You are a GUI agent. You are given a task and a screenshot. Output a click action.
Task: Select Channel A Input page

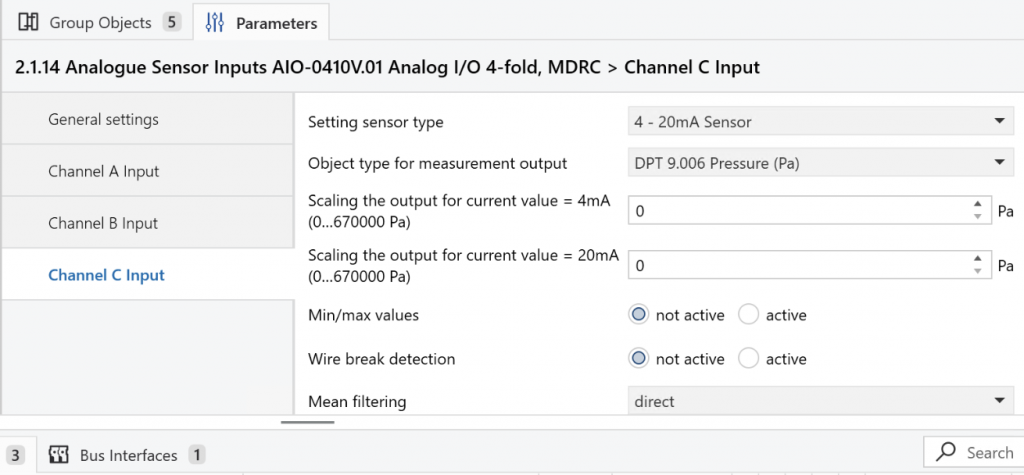[103, 171]
